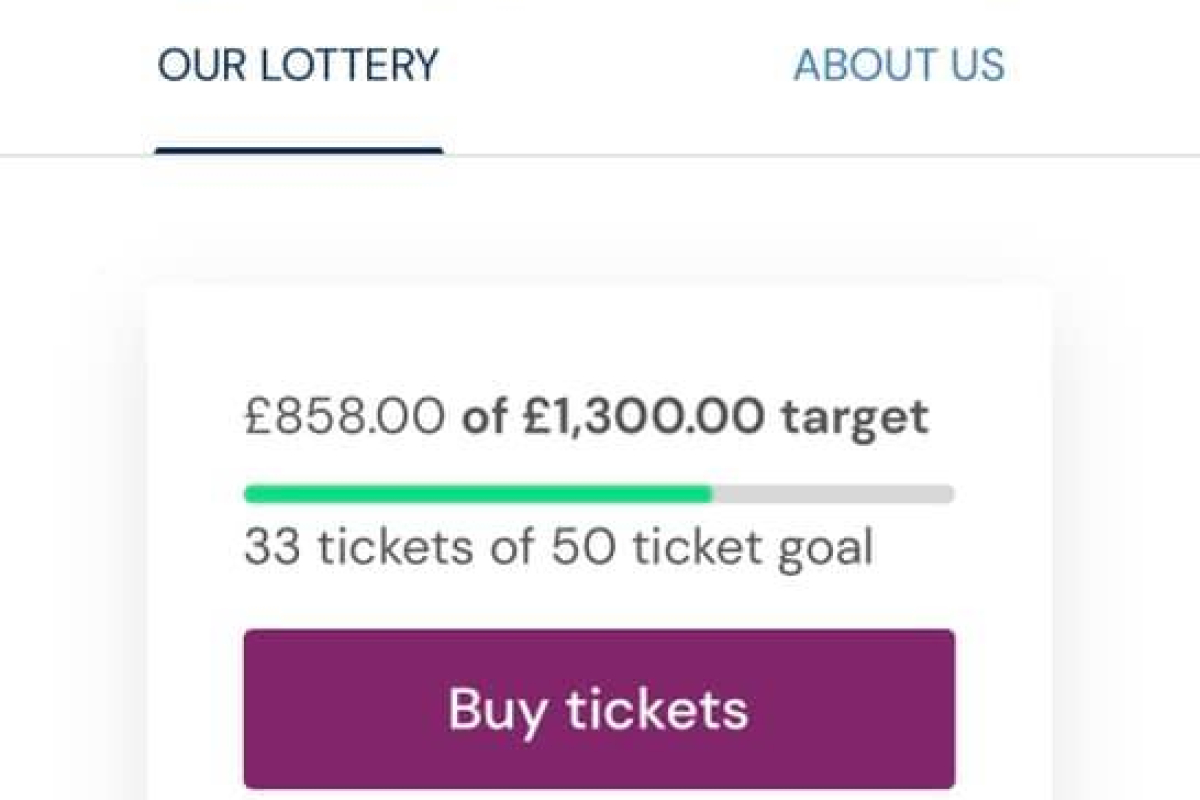Click the word "LOTTERY" in the active tab
This screenshot has width=1200, height=800.
pyautogui.click(x=349, y=66)
